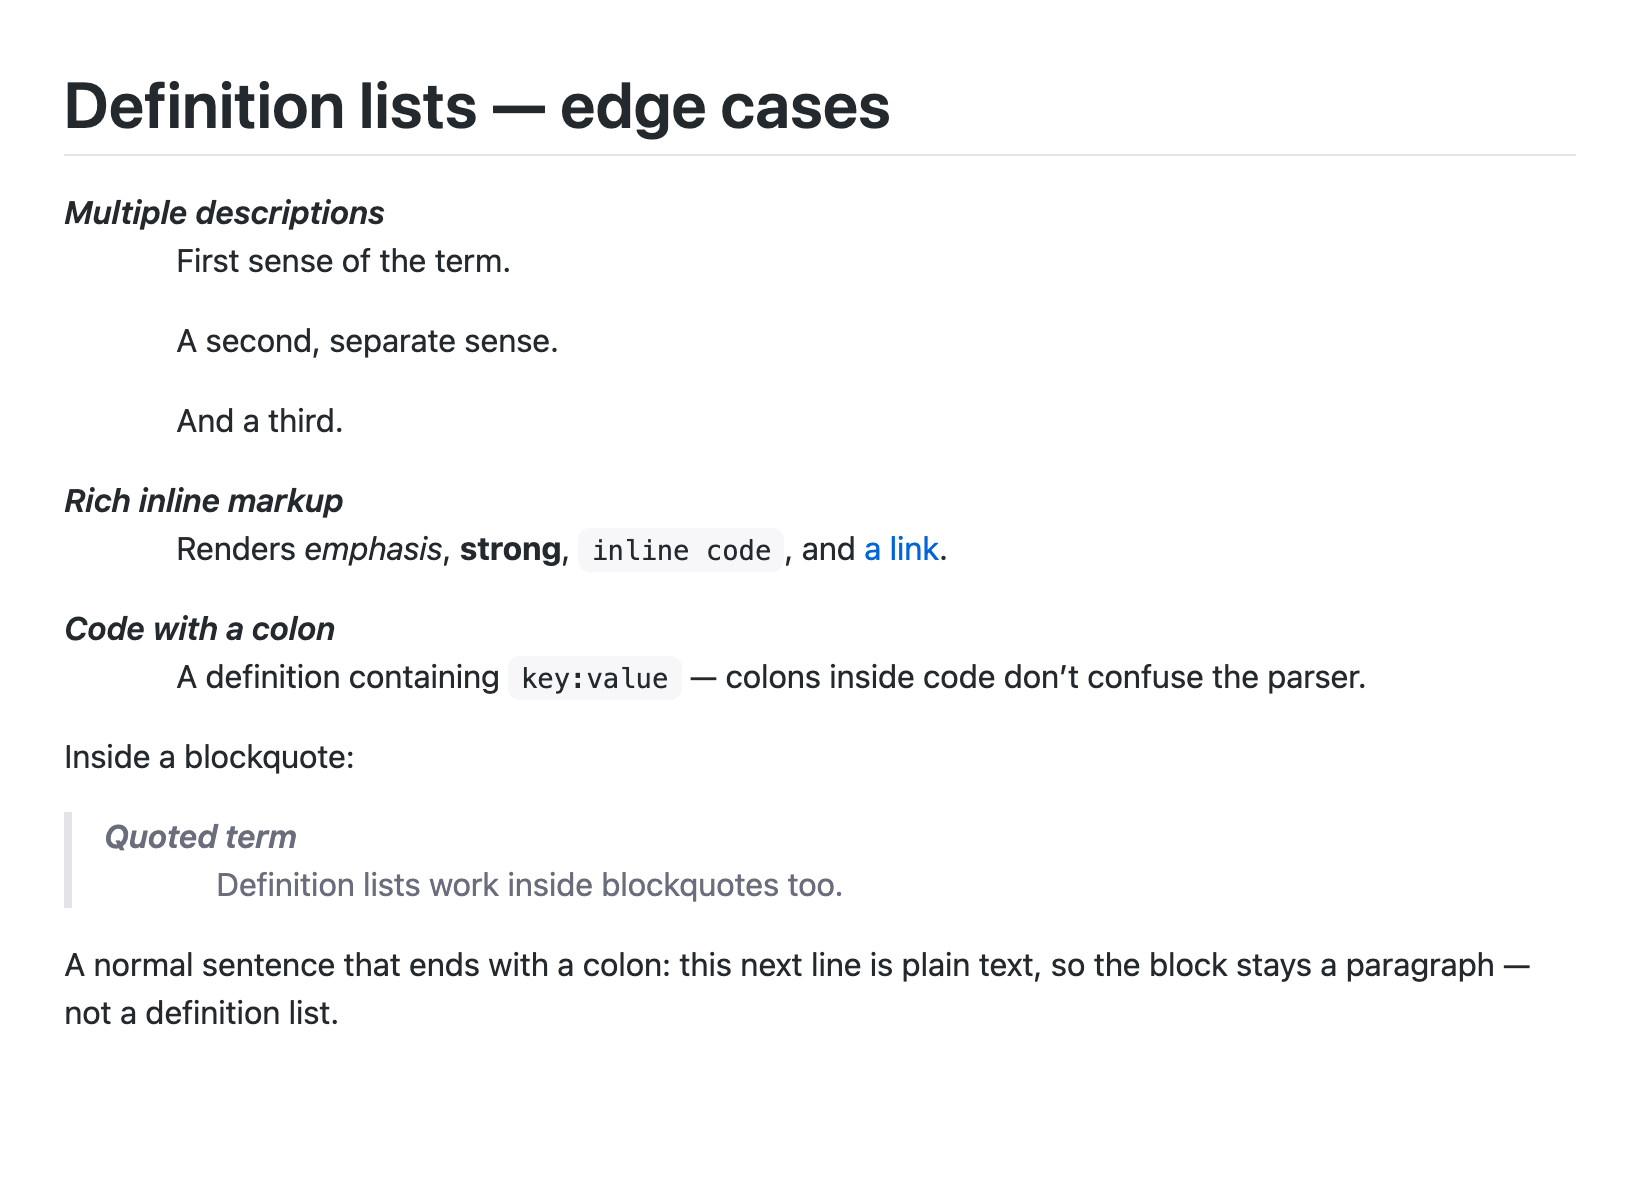This screenshot has width=1640, height=1200.
Task: Open the "a link" hyperlink
Action: pos(901,549)
